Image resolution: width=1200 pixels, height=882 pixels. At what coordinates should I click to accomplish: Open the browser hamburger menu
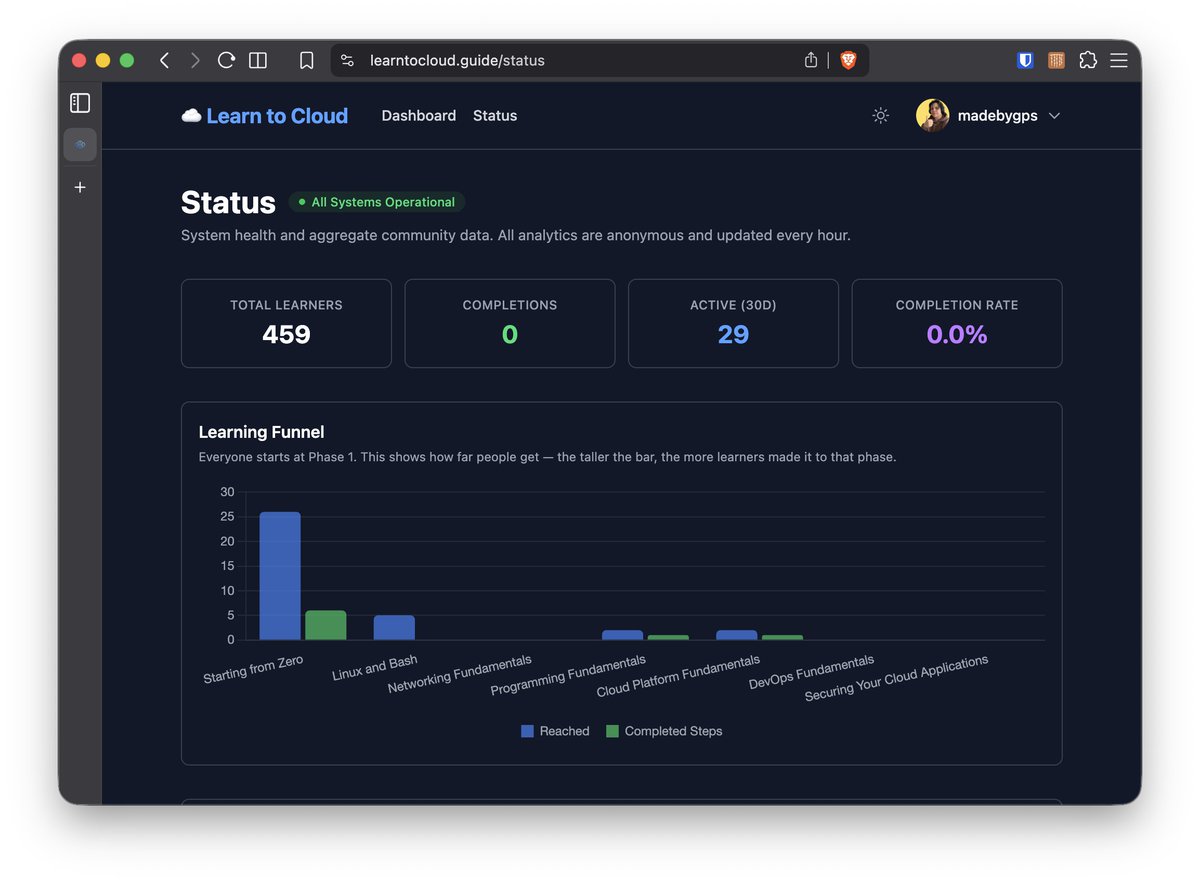pyautogui.click(x=1119, y=60)
